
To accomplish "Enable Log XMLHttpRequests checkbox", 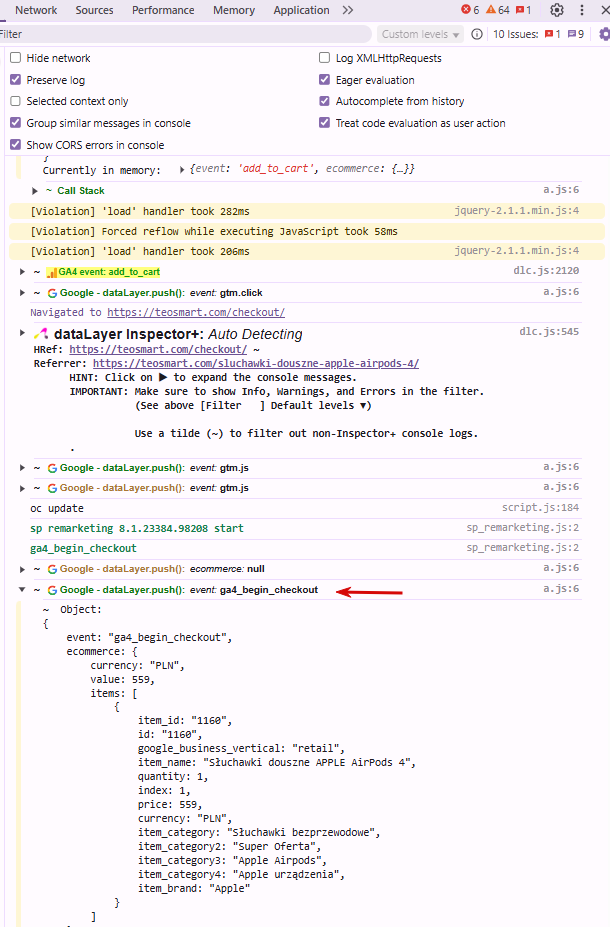I will pos(324,57).
